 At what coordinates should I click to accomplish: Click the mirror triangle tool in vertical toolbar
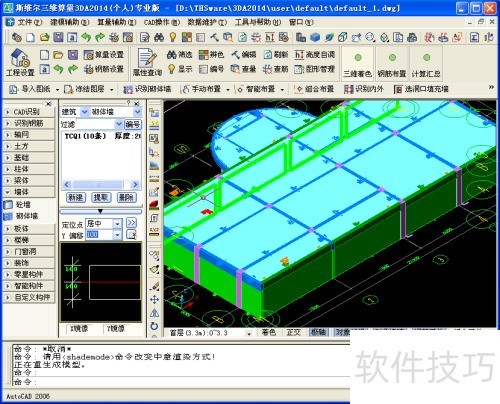(154, 313)
